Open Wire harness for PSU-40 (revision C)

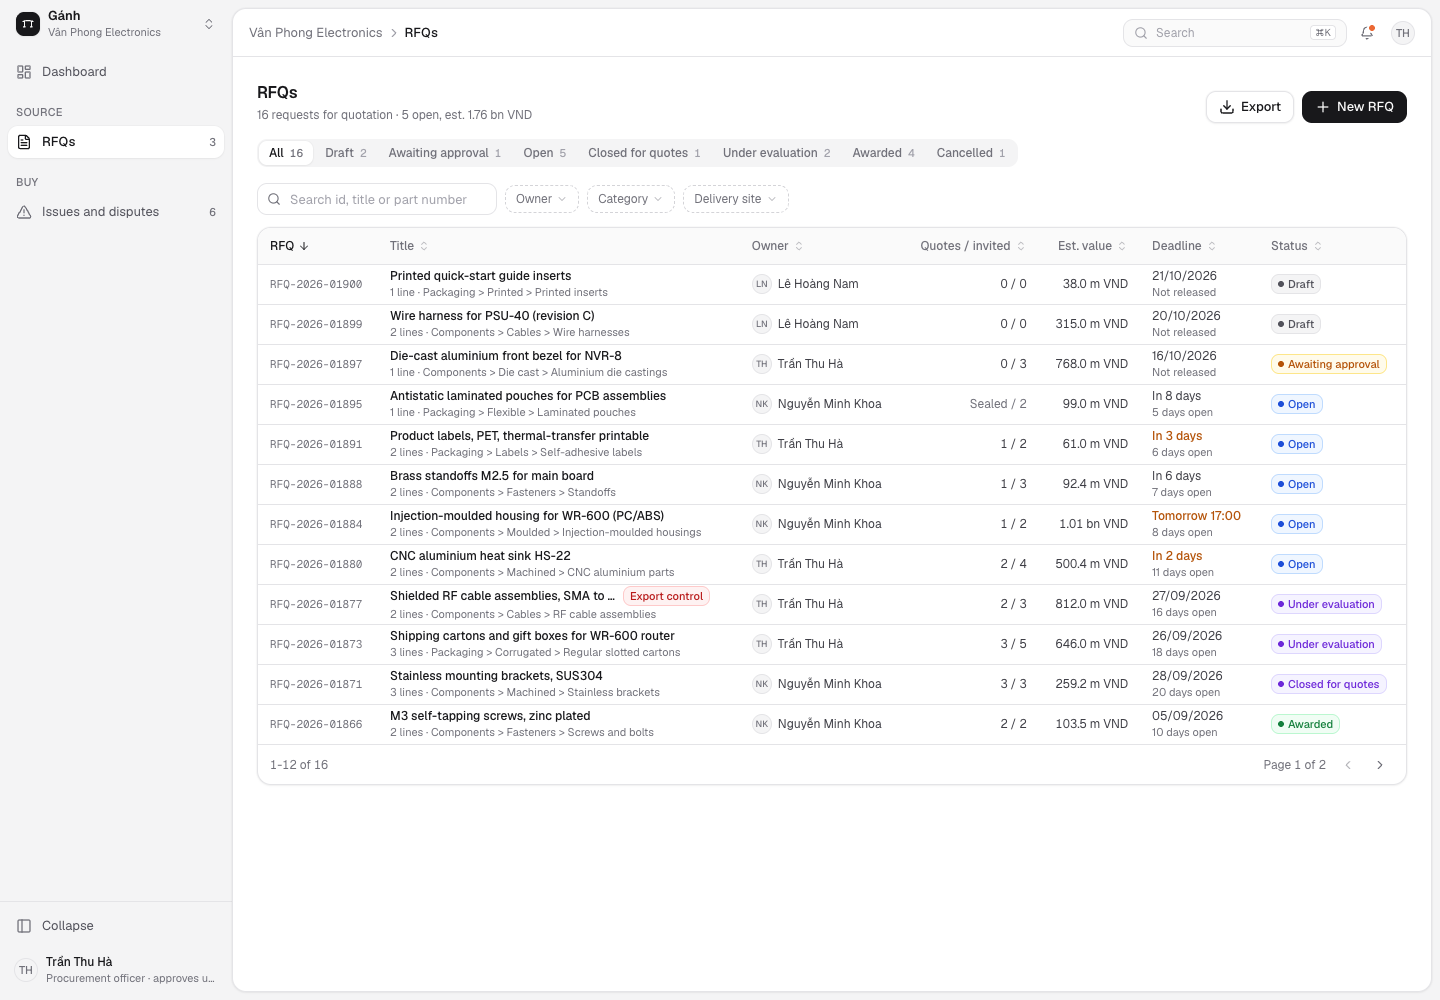click(x=492, y=316)
